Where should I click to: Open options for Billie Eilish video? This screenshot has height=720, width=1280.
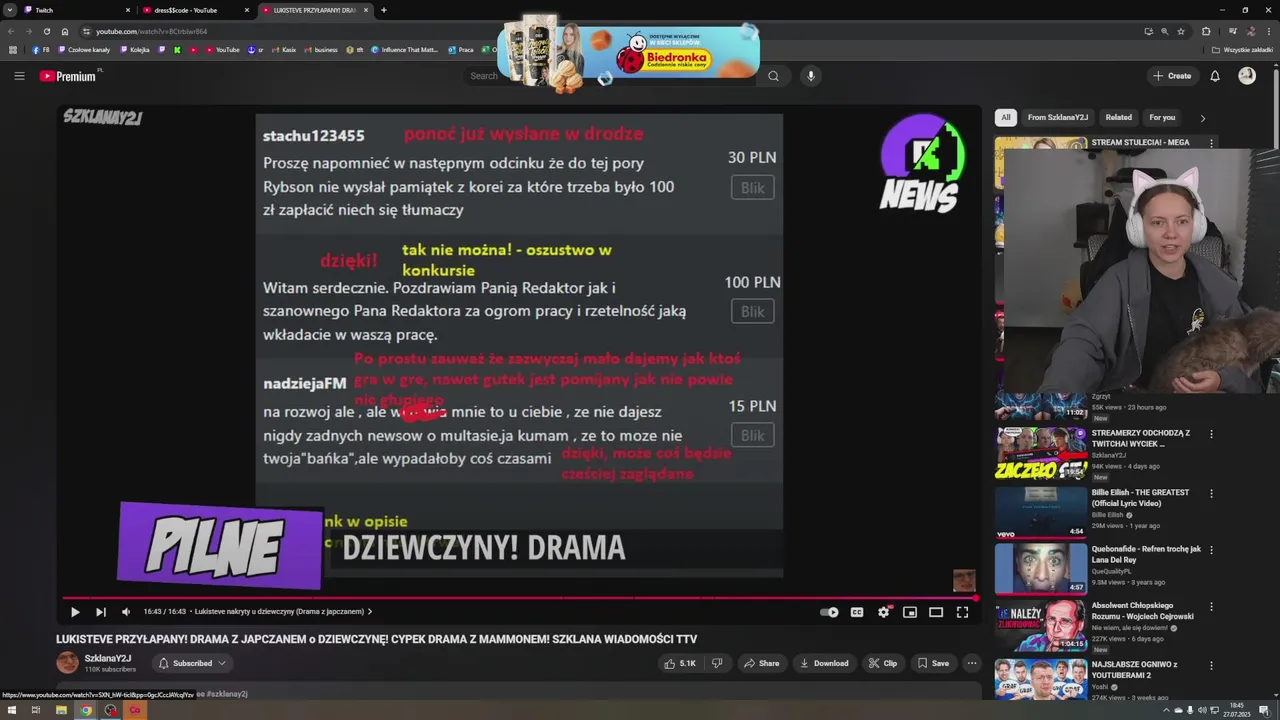(1211, 494)
